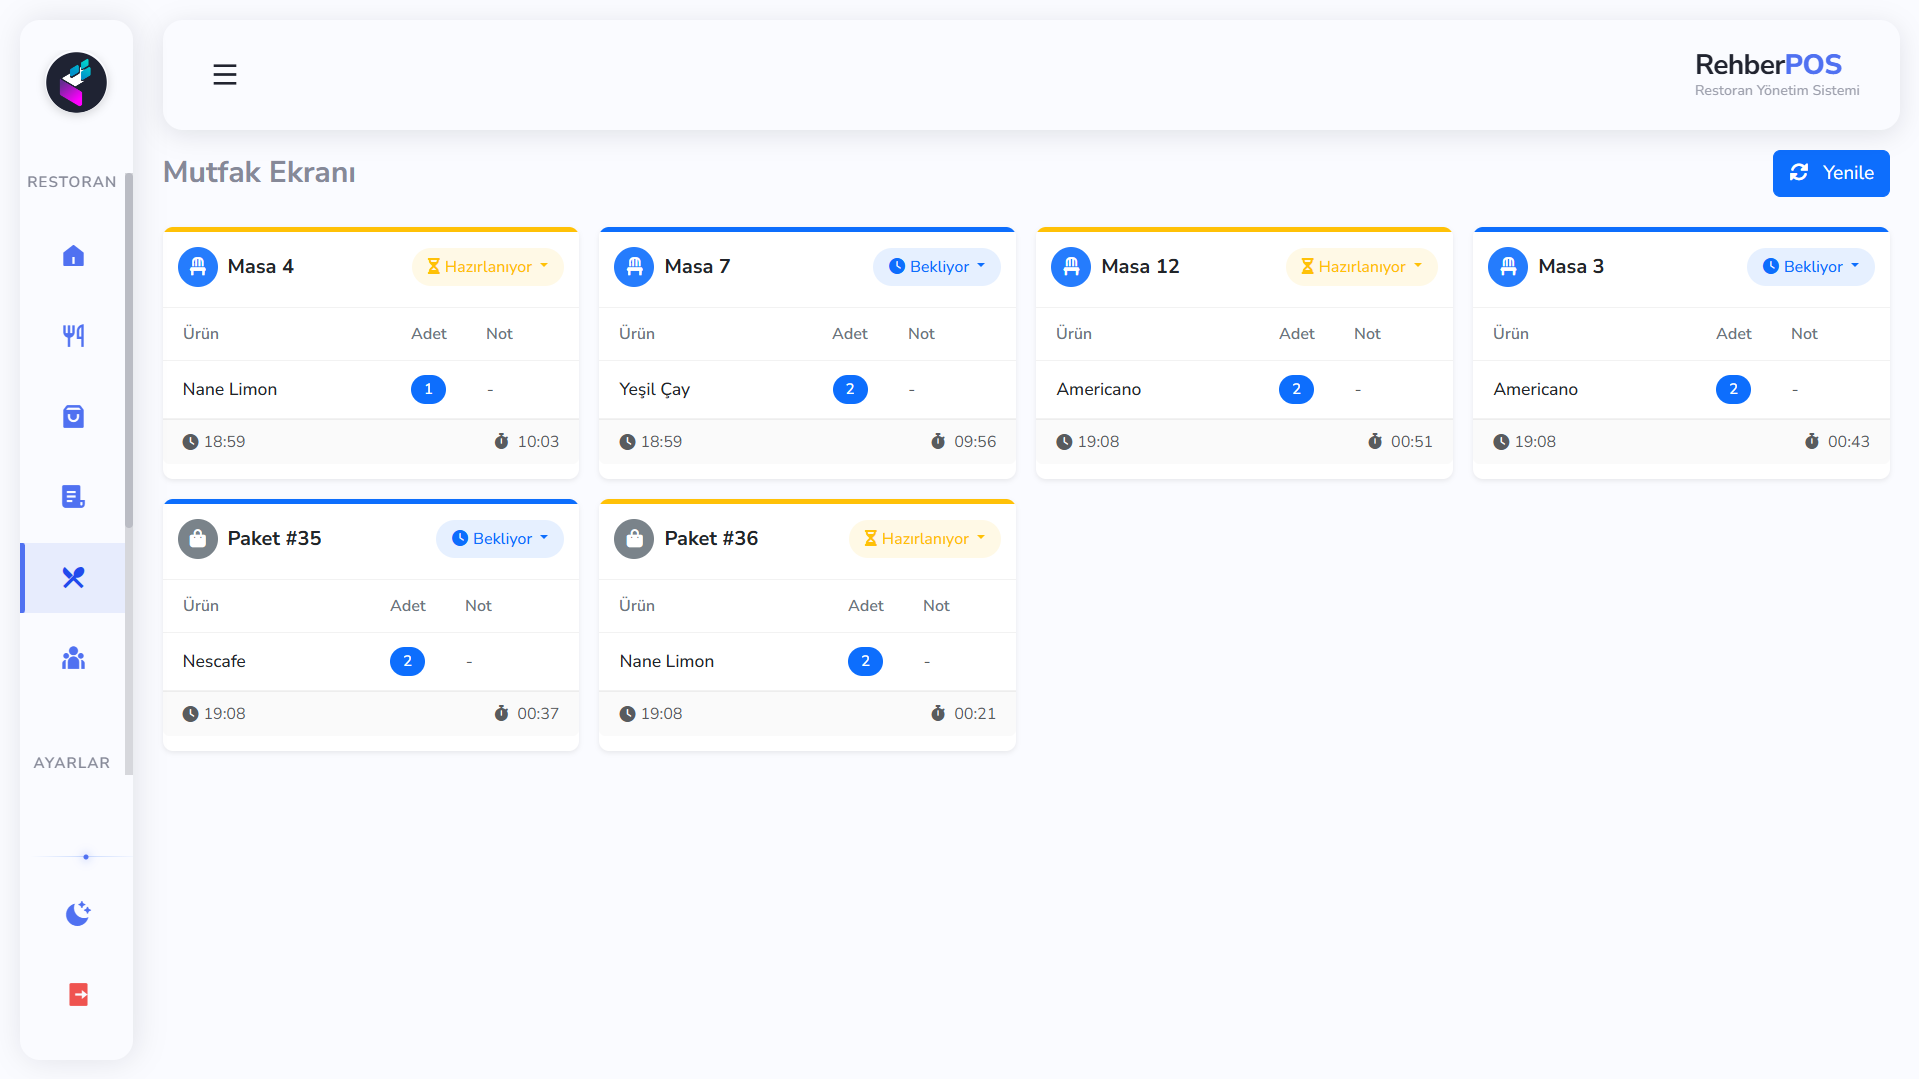Expand Paket #36 Hazırlanıyor status dropdown
1919x1079 pixels.
pyautogui.click(x=925, y=539)
